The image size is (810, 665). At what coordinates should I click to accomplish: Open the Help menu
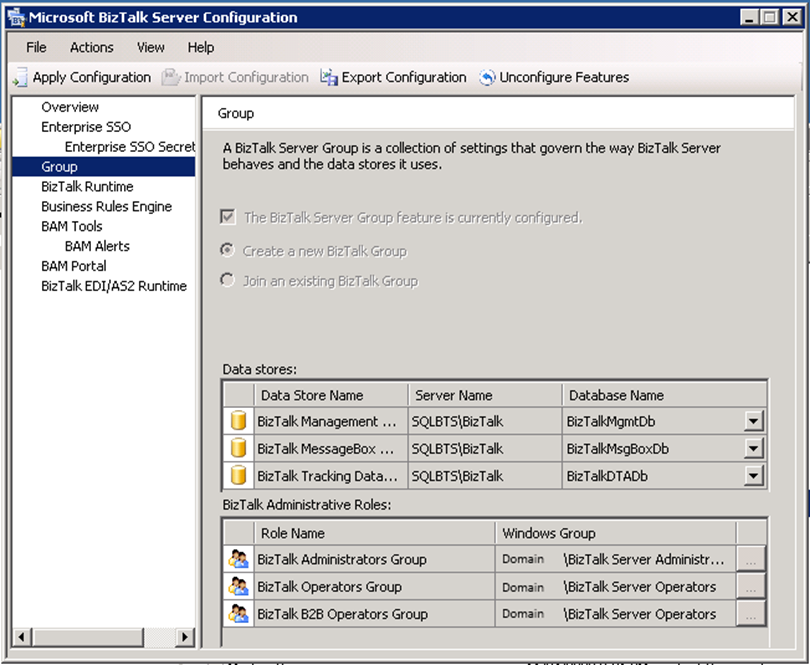[200, 48]
